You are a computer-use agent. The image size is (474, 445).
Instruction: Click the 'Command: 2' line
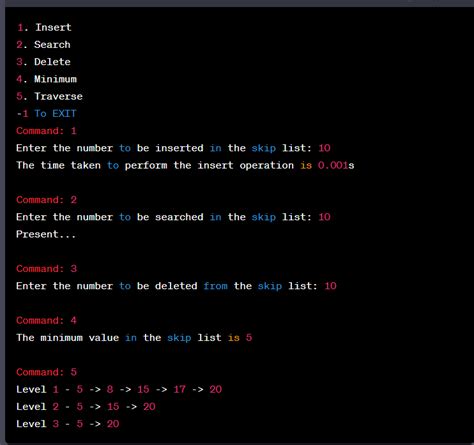[46, 200]
